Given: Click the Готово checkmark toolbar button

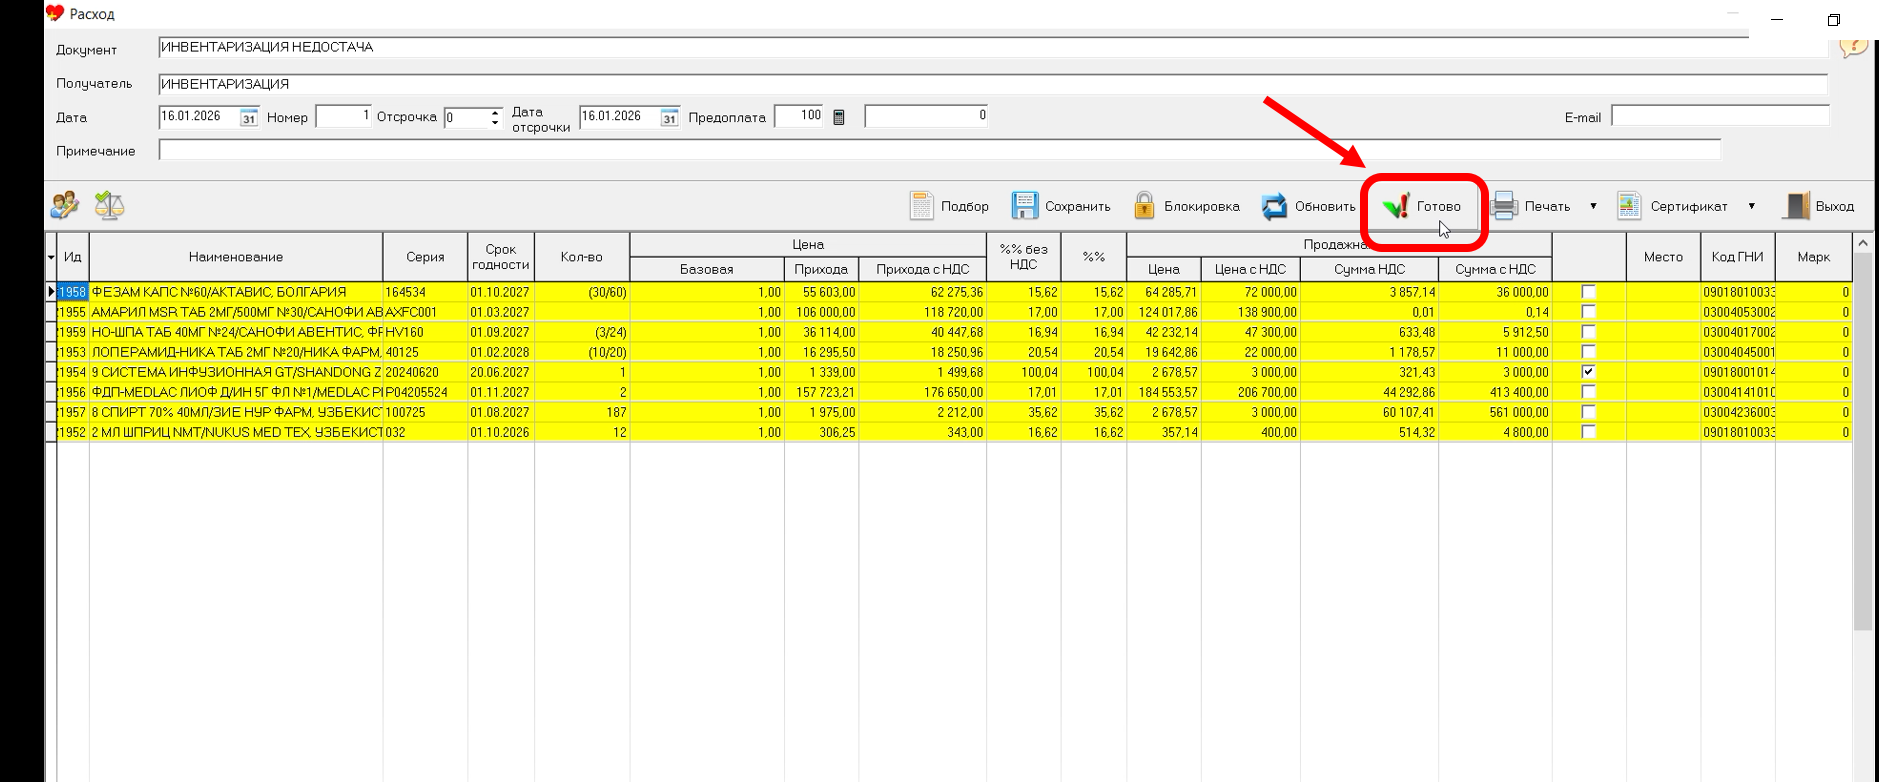Looking at the screenshot, I should tap(1423, 207).
